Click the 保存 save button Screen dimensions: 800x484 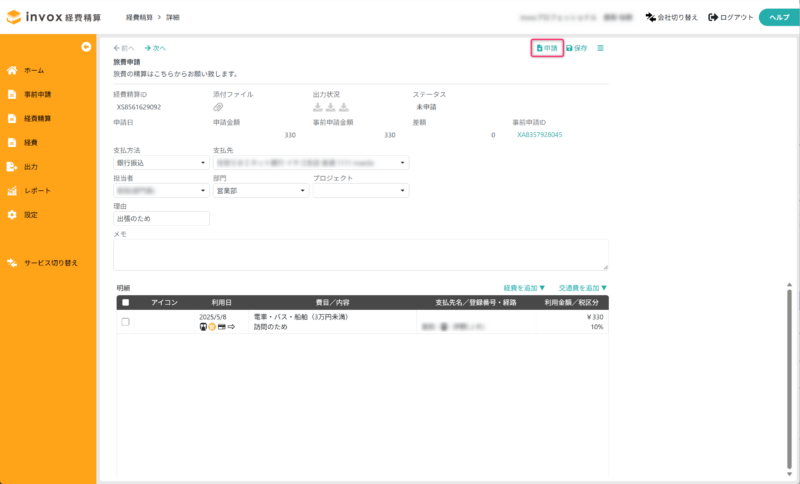577,48
